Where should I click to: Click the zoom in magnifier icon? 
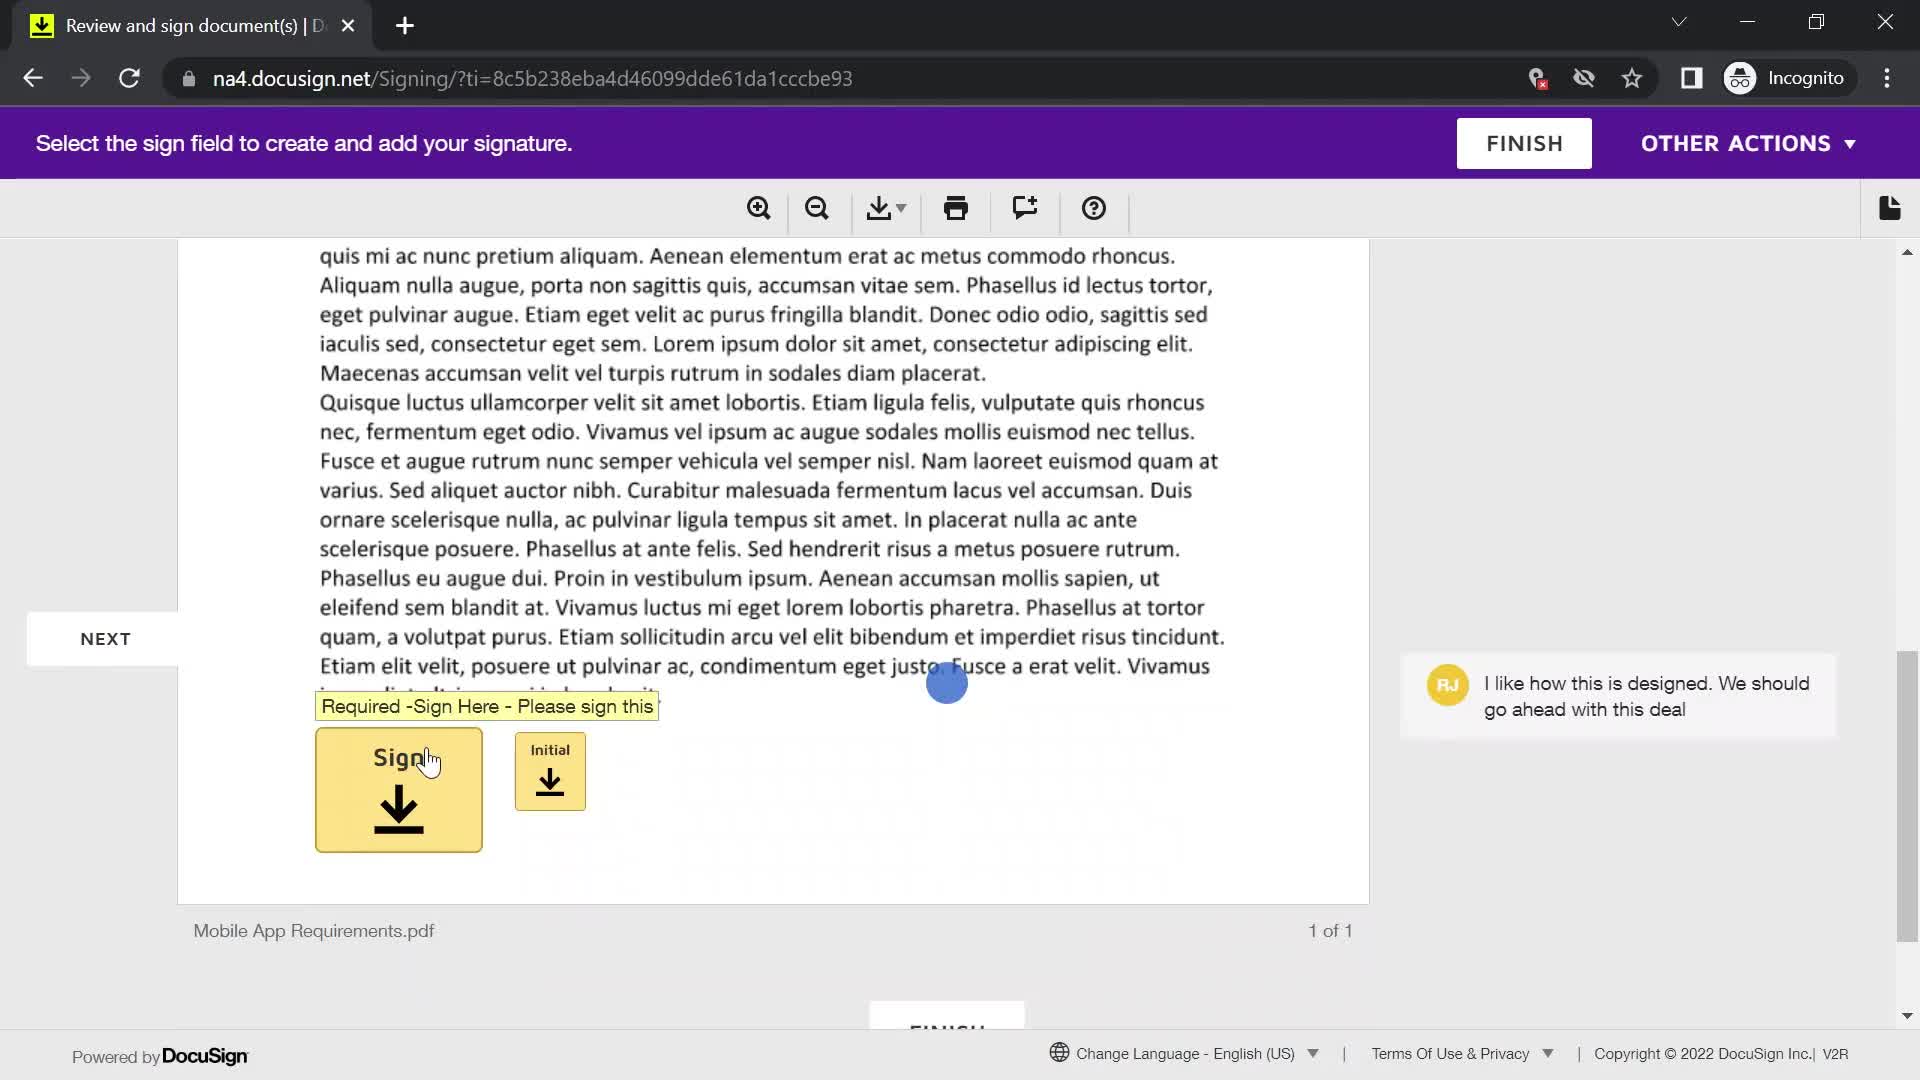click(x=758, y=208)
